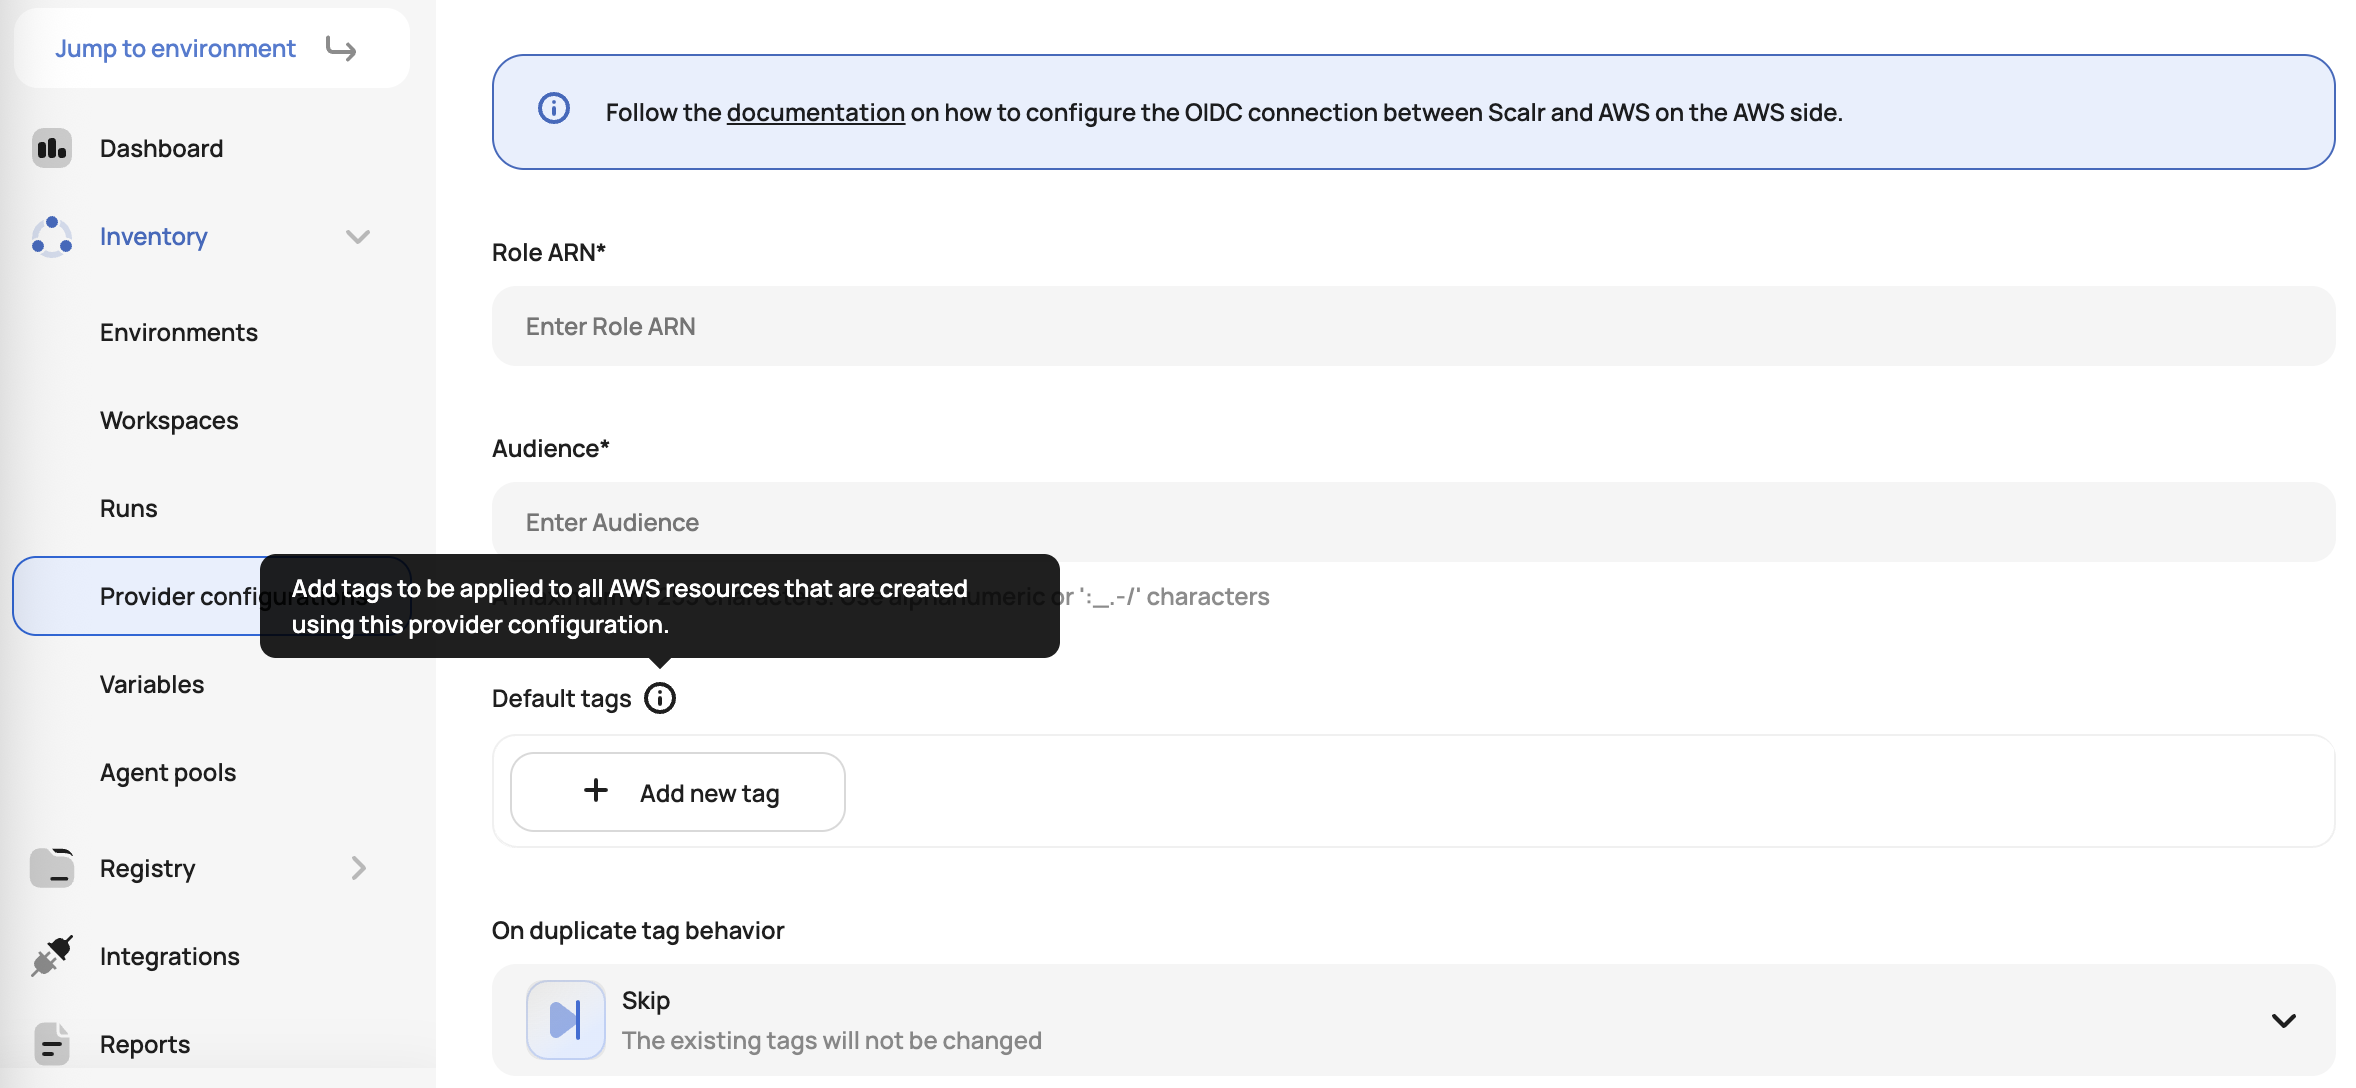The image size is (2356, 1088).
Task: Collapse the Inventory section chevron
Action: tap(358, 237)
